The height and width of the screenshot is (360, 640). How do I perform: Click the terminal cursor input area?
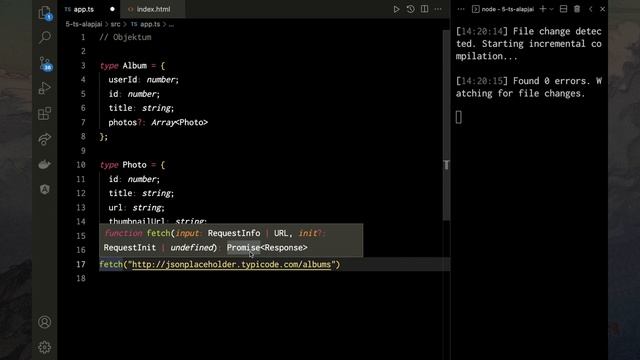coord(459,117)
